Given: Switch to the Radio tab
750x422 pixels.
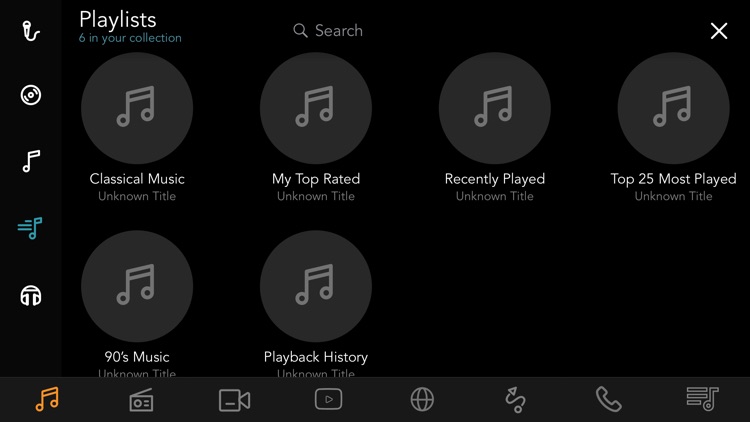Looking at the screenshot, I should 141,400.
